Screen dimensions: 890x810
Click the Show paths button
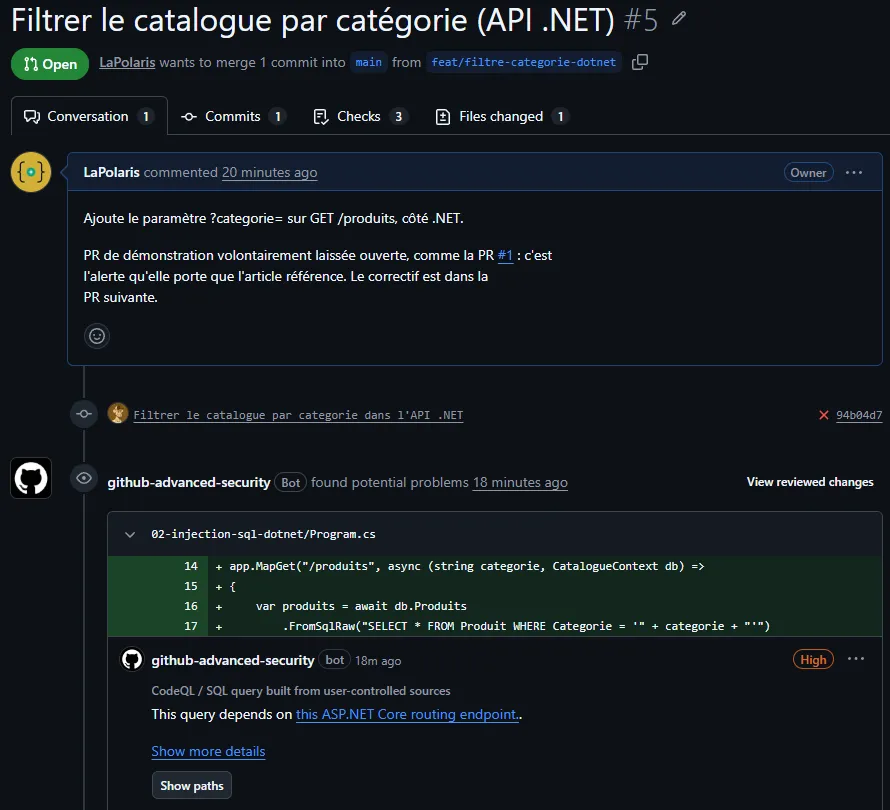pos(192,786)
